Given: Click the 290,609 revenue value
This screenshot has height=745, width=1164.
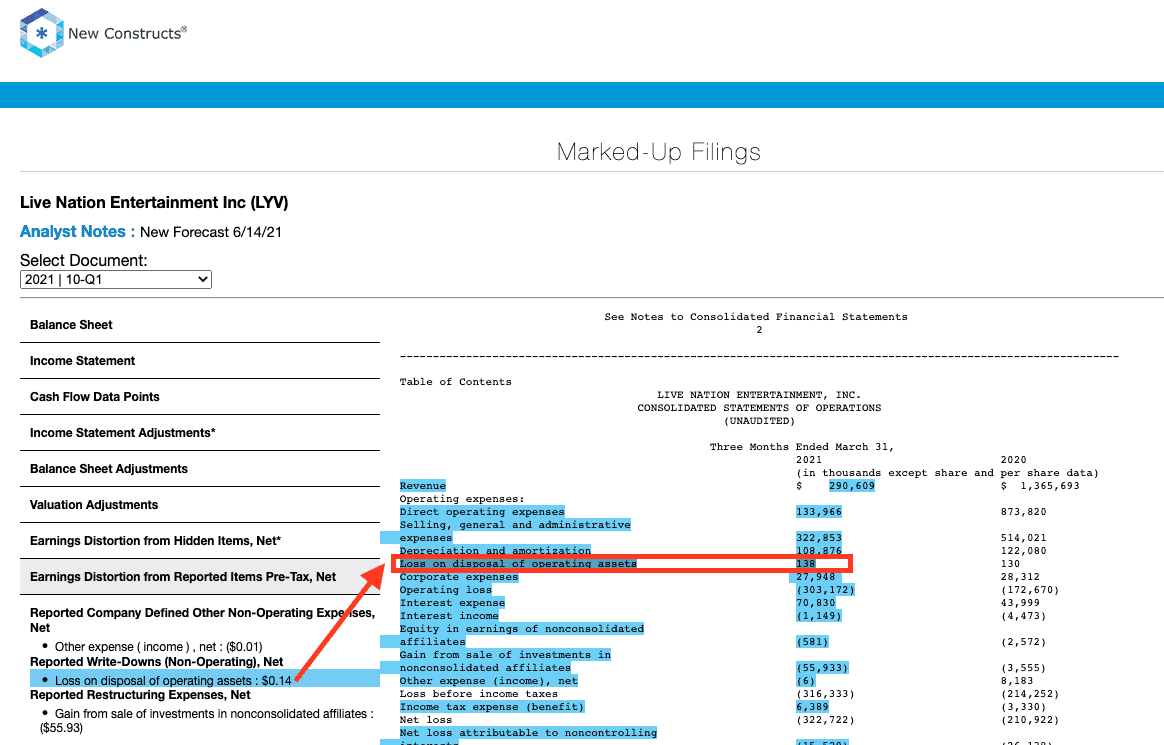Looking at the screenshot, I should coord(851,486).
